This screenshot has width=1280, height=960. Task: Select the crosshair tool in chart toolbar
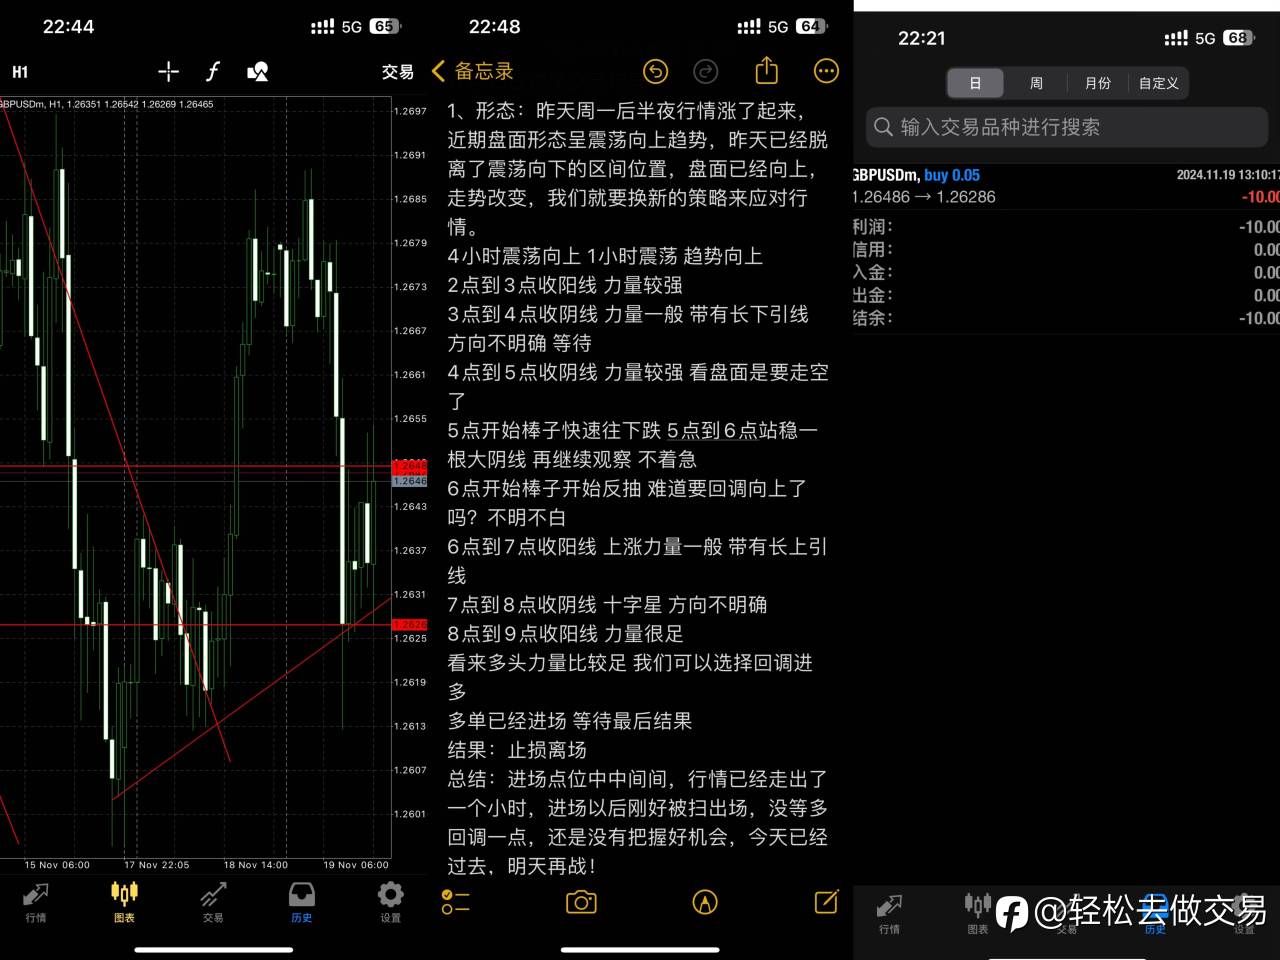click(168, 71)
